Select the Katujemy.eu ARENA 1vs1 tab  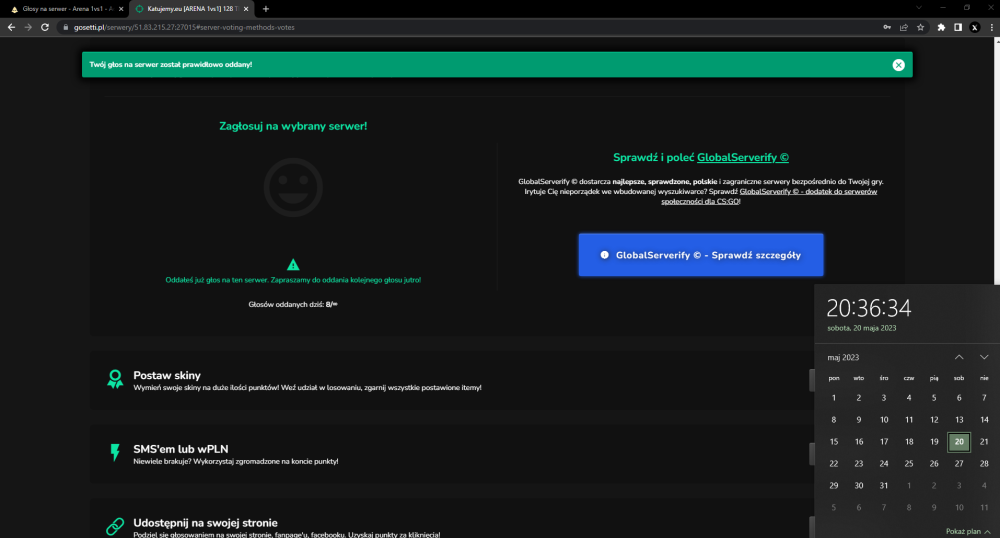click(191, 9)
